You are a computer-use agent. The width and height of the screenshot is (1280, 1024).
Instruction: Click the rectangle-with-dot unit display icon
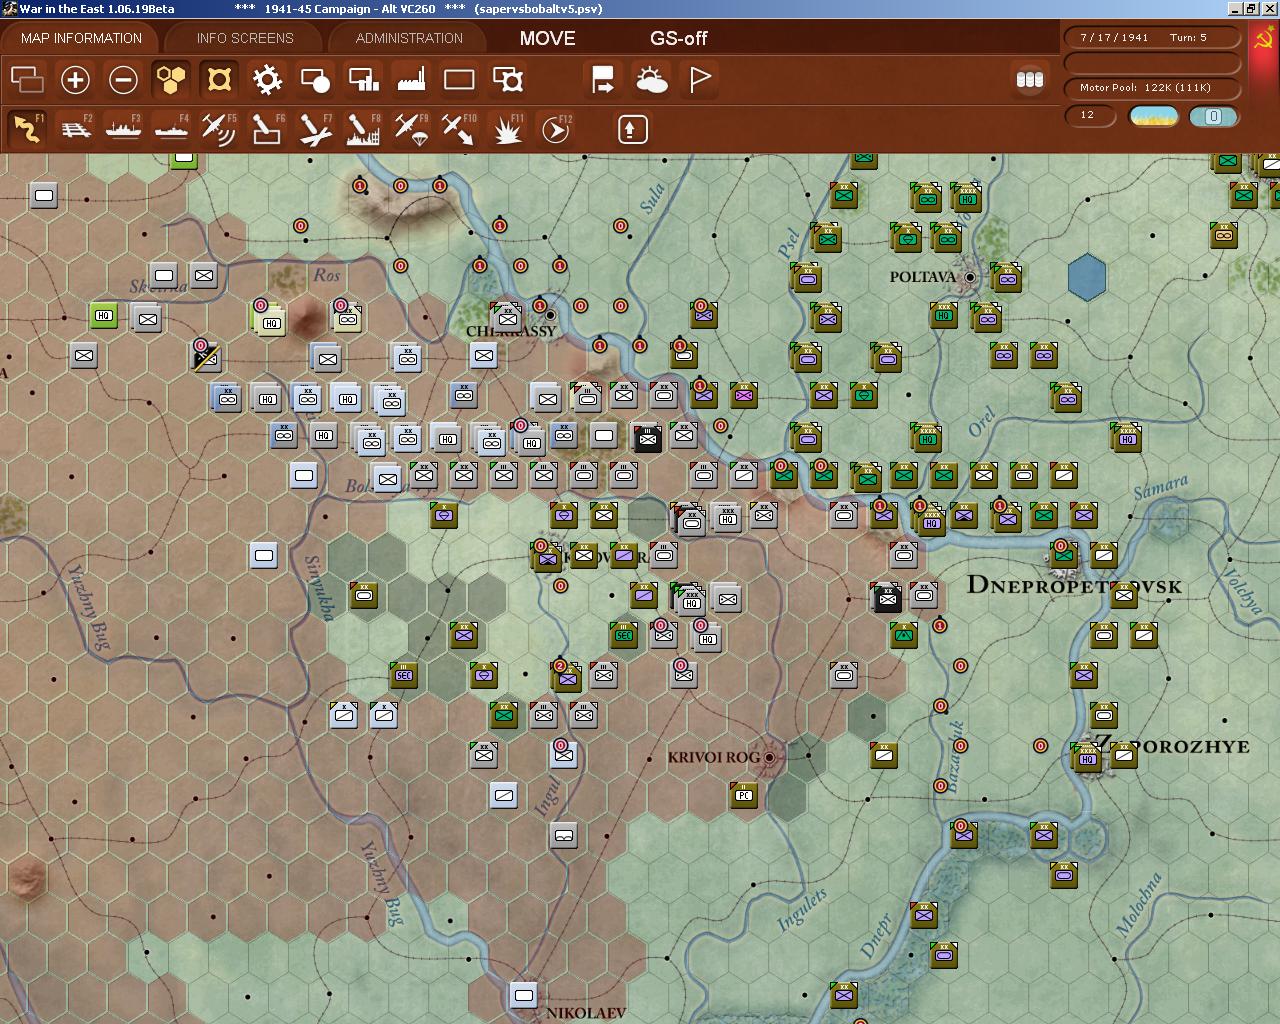click(315, 79)
